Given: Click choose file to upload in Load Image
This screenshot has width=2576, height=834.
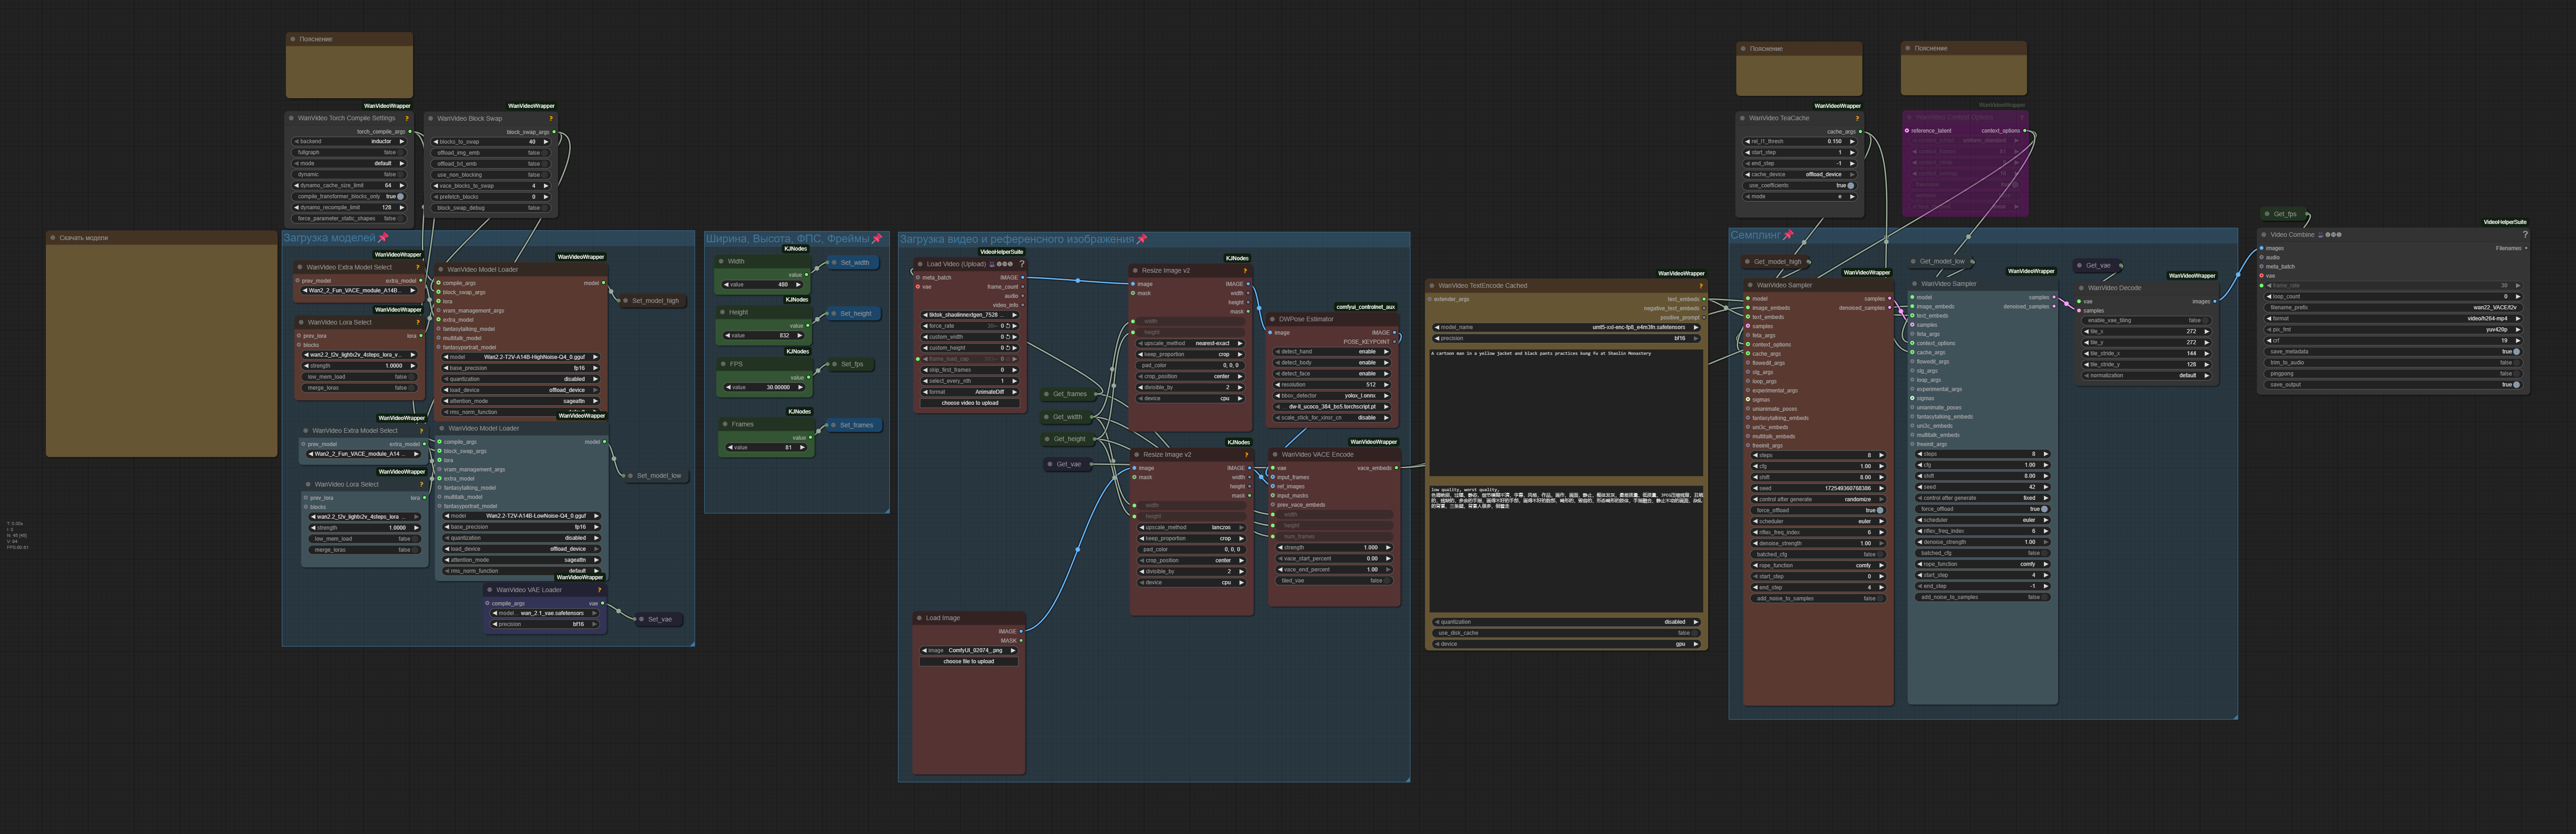Looking at the screenshot, I should coord(969,661).
